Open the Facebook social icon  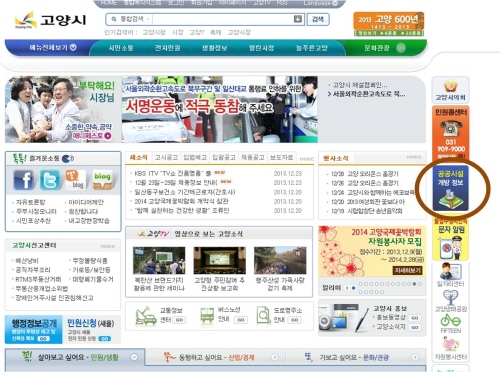coord(23,180)
